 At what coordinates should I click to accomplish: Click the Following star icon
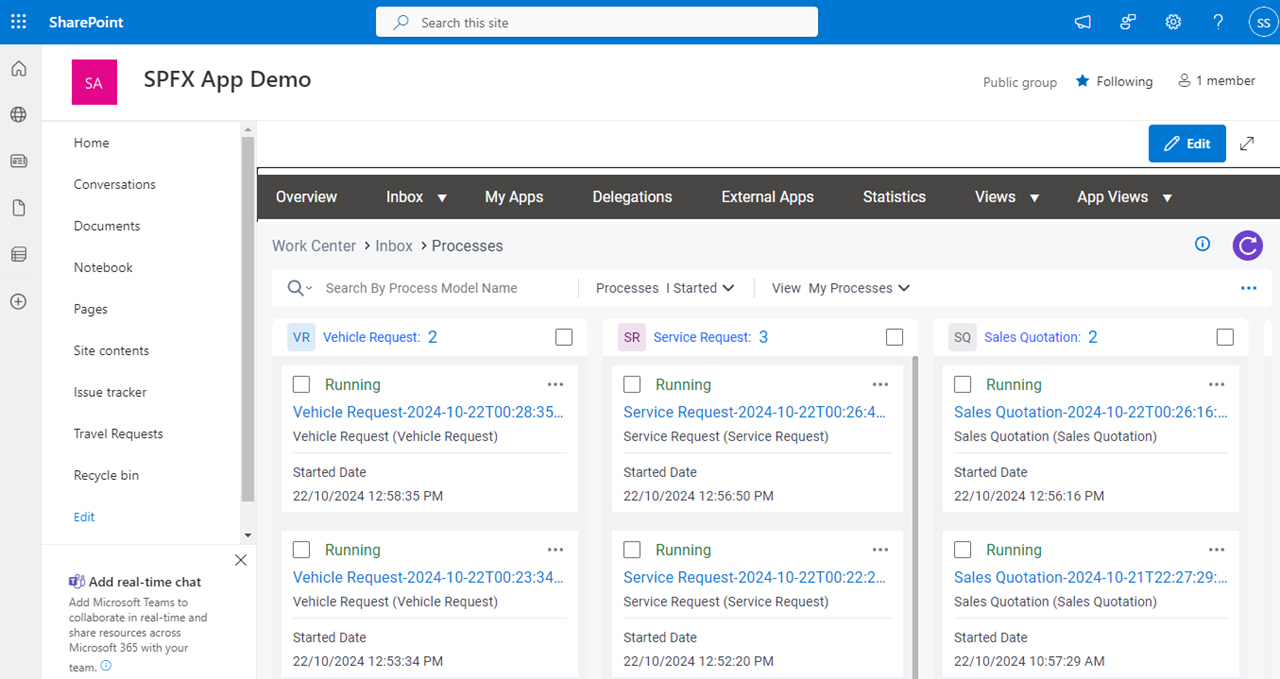click(1082, 81)
